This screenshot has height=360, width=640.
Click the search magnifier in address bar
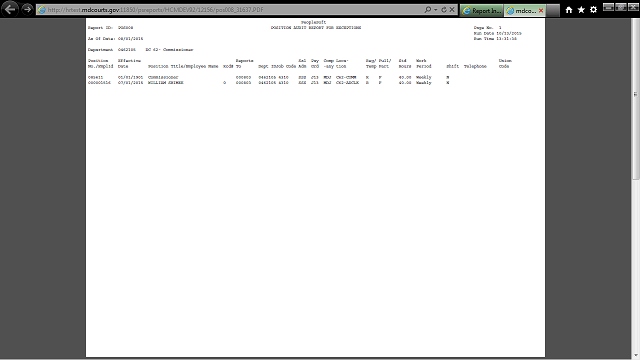pos(427,9)
